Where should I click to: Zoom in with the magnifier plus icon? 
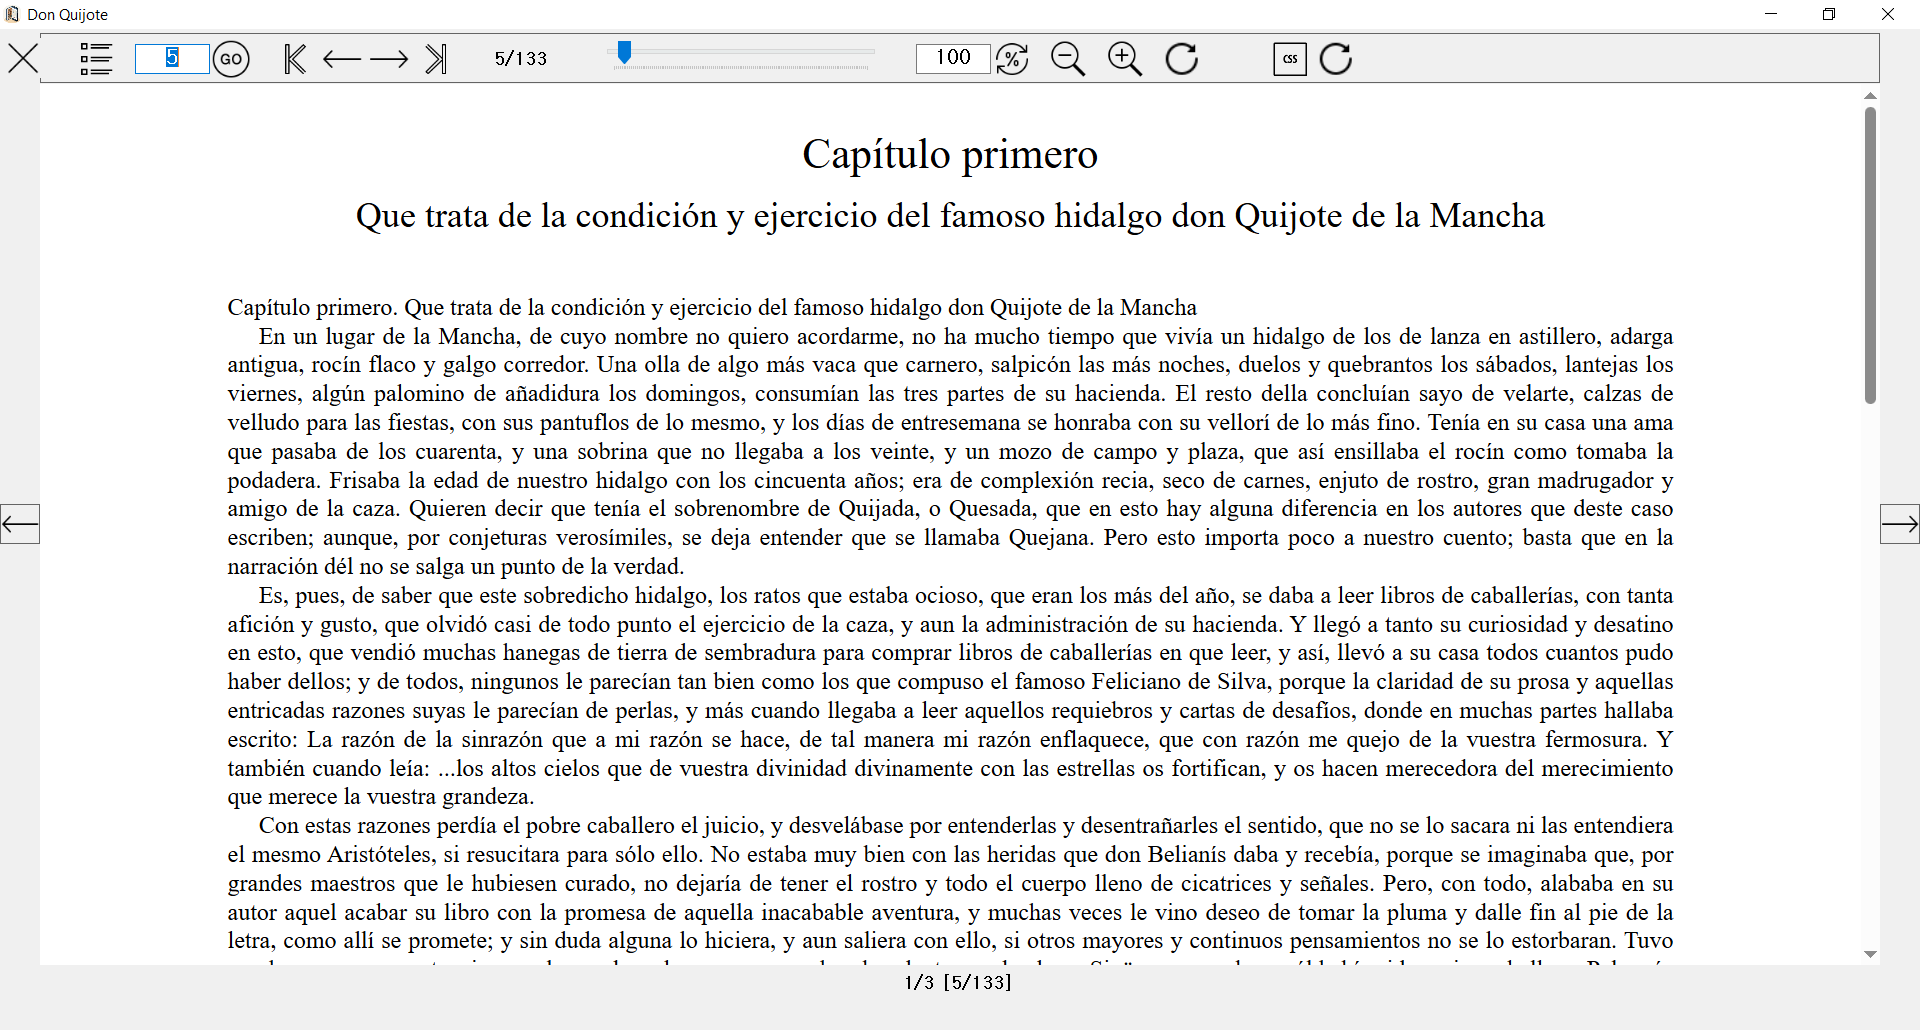click(1124, 59)
